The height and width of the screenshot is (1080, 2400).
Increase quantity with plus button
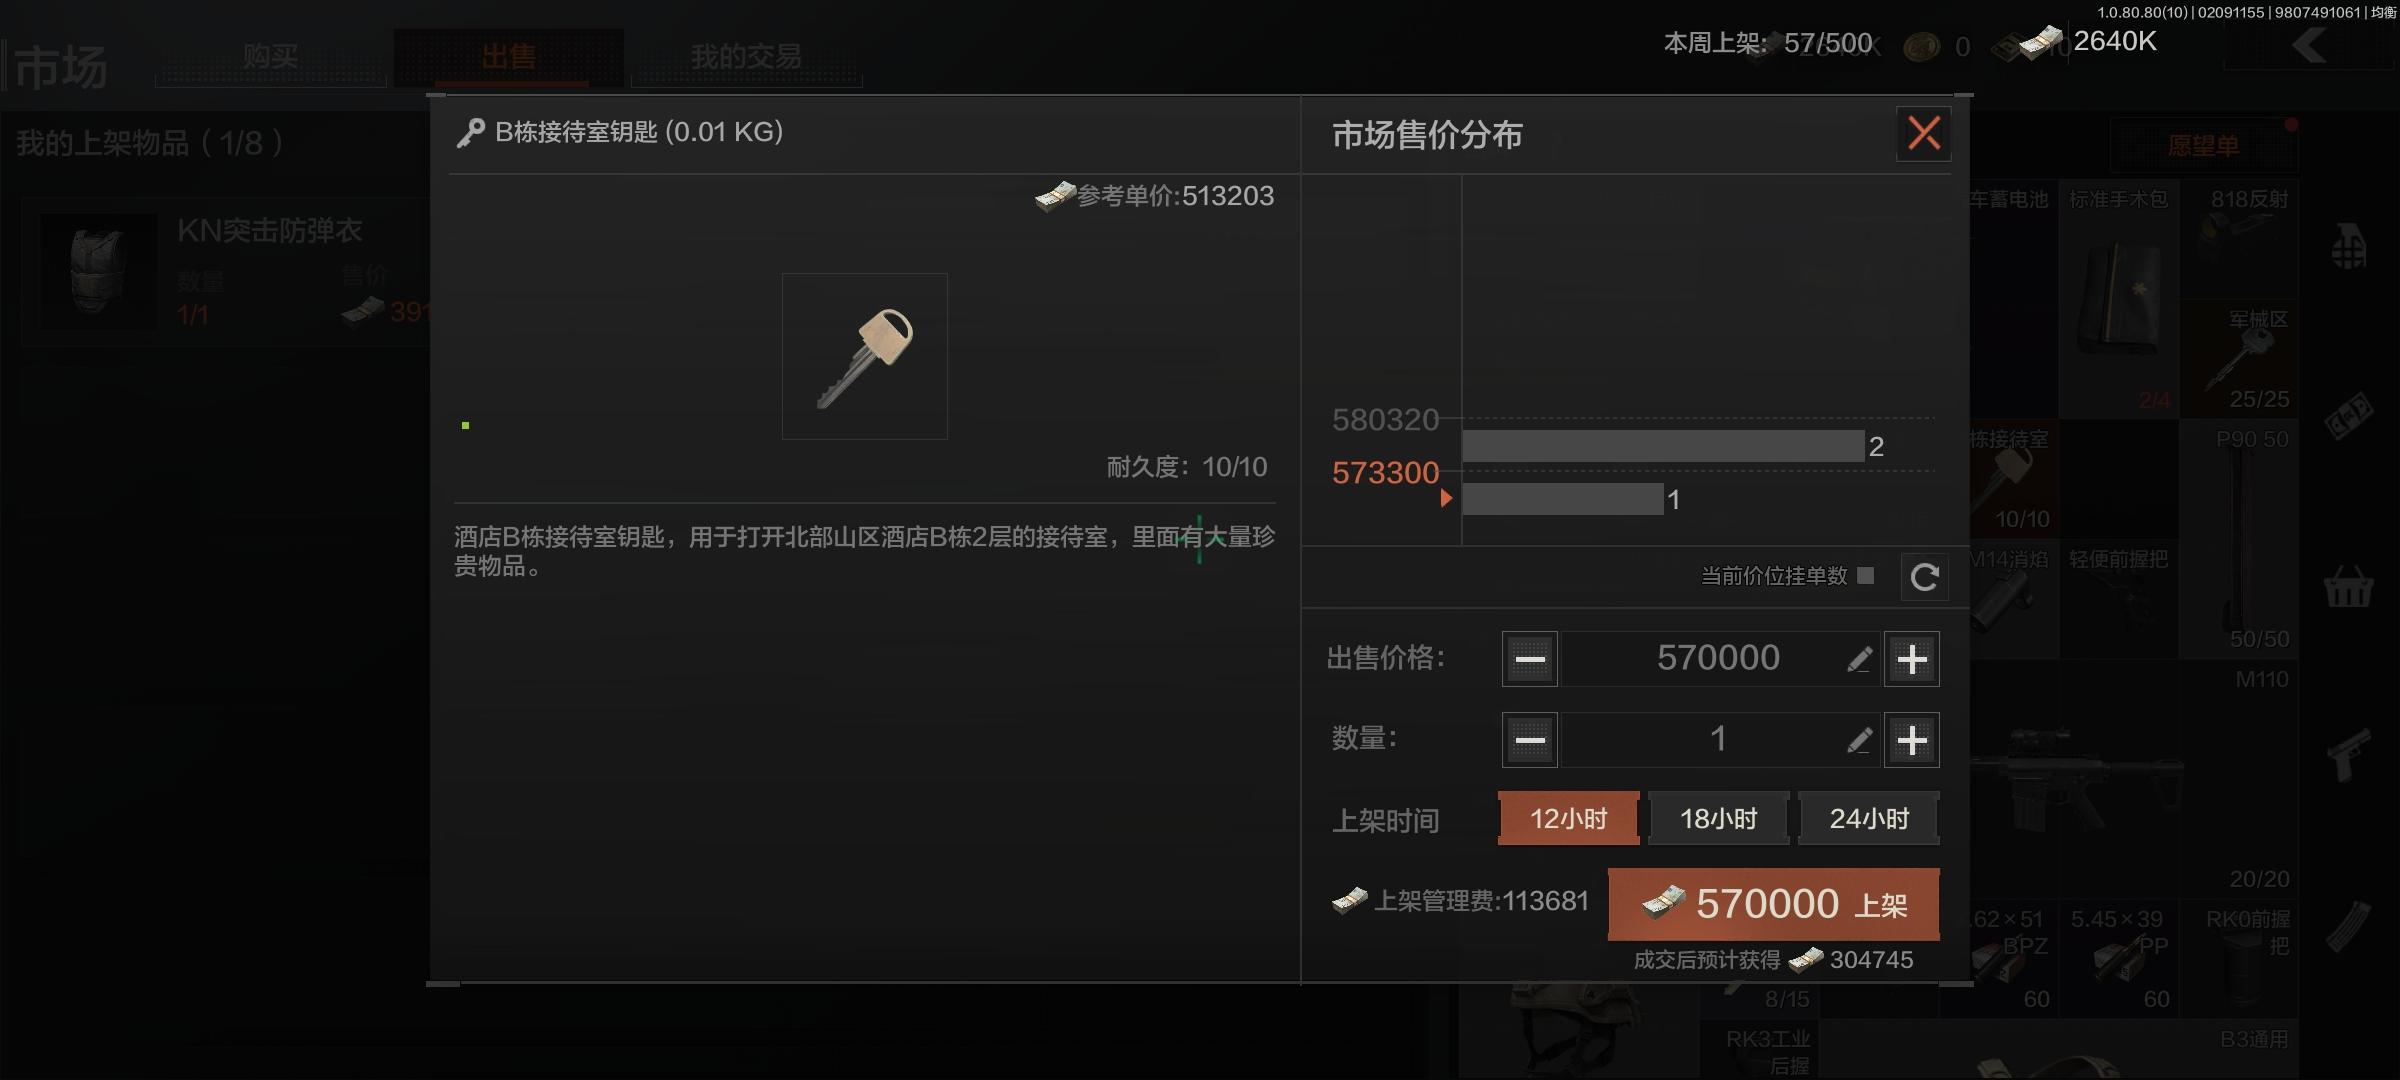(1912, 740)
